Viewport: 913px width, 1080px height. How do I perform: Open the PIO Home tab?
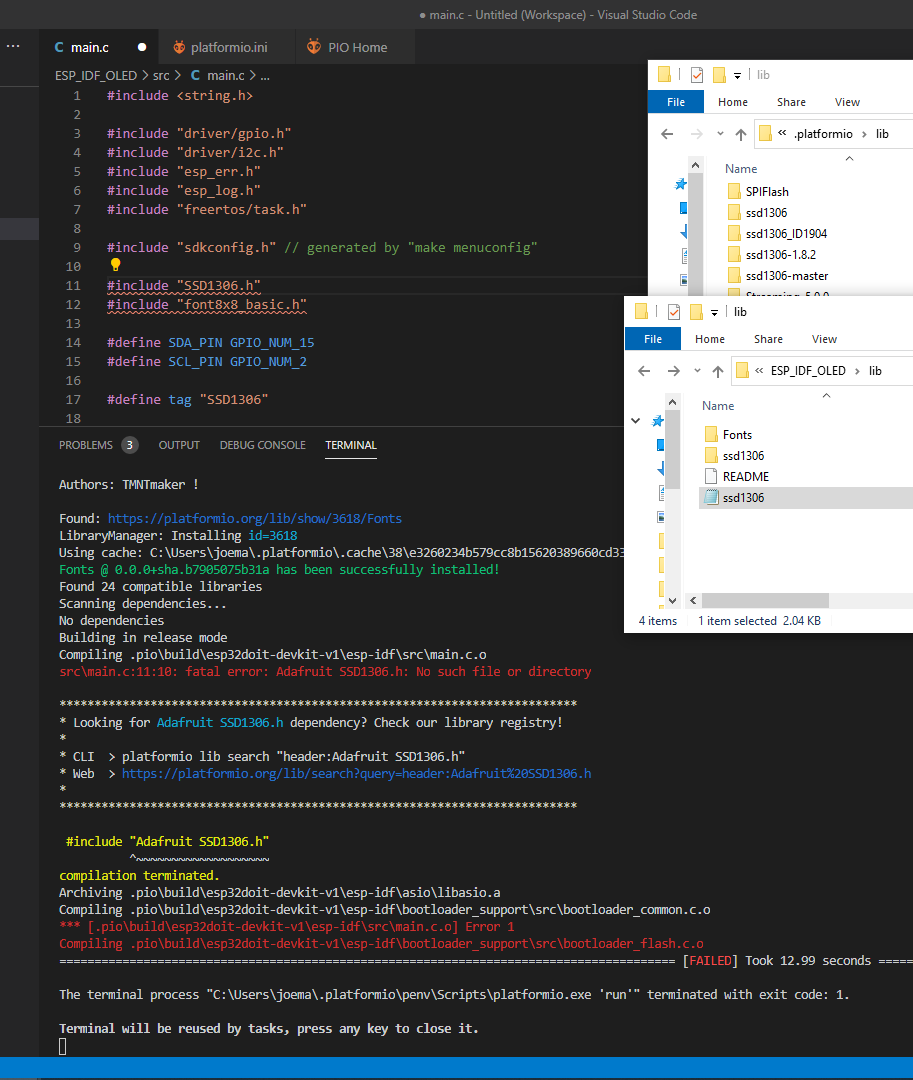[x=357, y=48]
